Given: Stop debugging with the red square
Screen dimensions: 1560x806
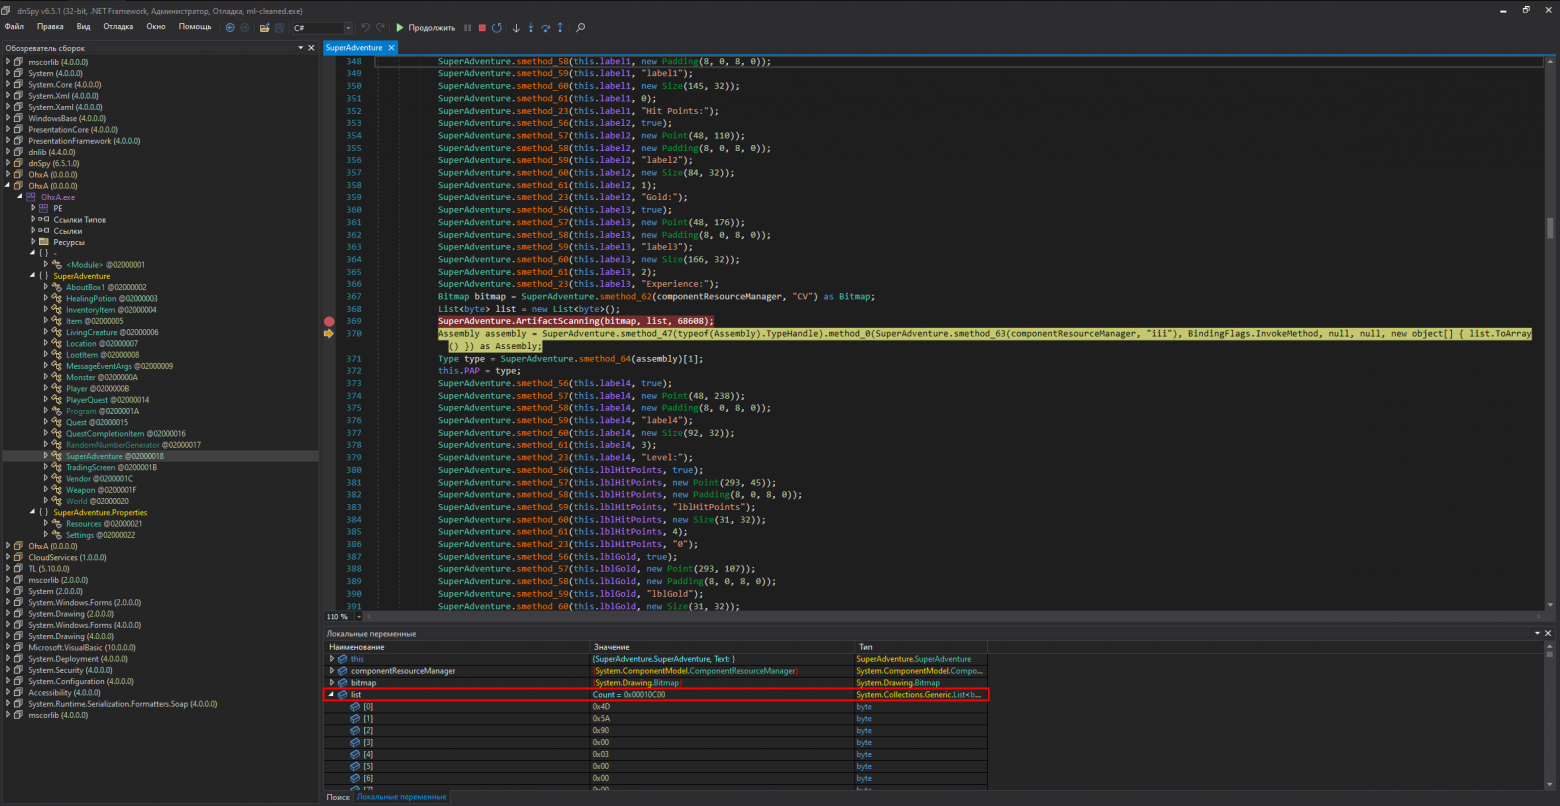Looking at the screenshot, I should pos(482,28).
